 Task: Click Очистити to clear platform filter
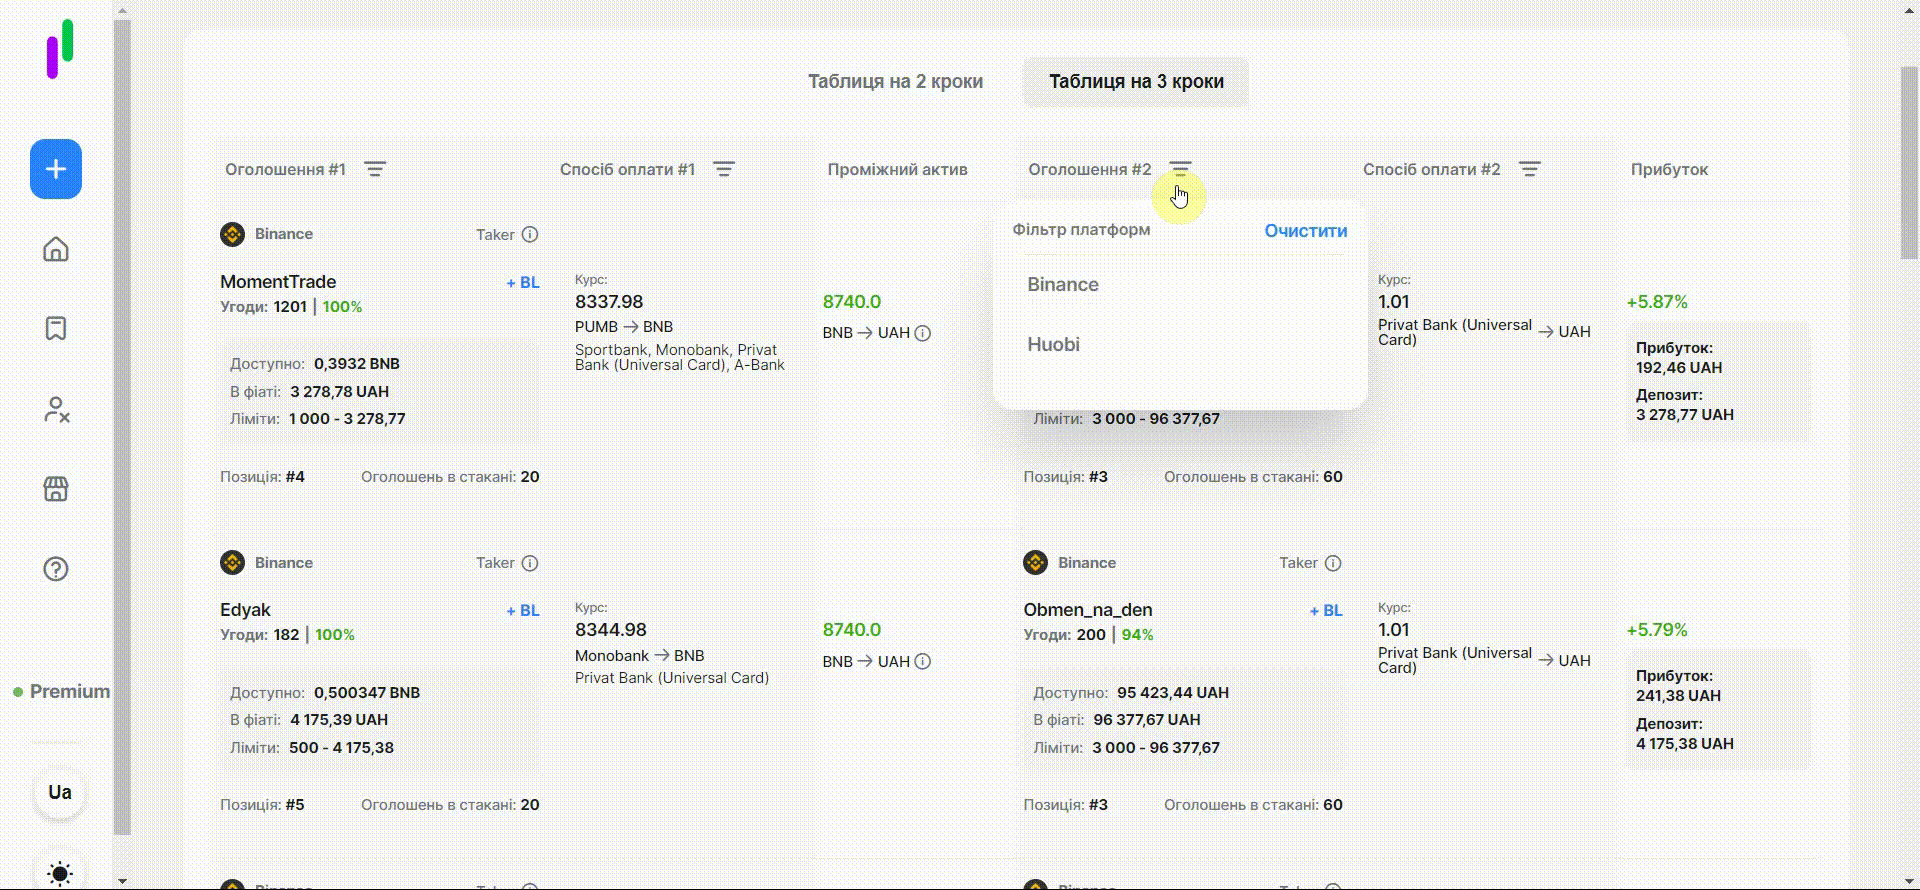pyautogui.click(x=1305, y=231)
